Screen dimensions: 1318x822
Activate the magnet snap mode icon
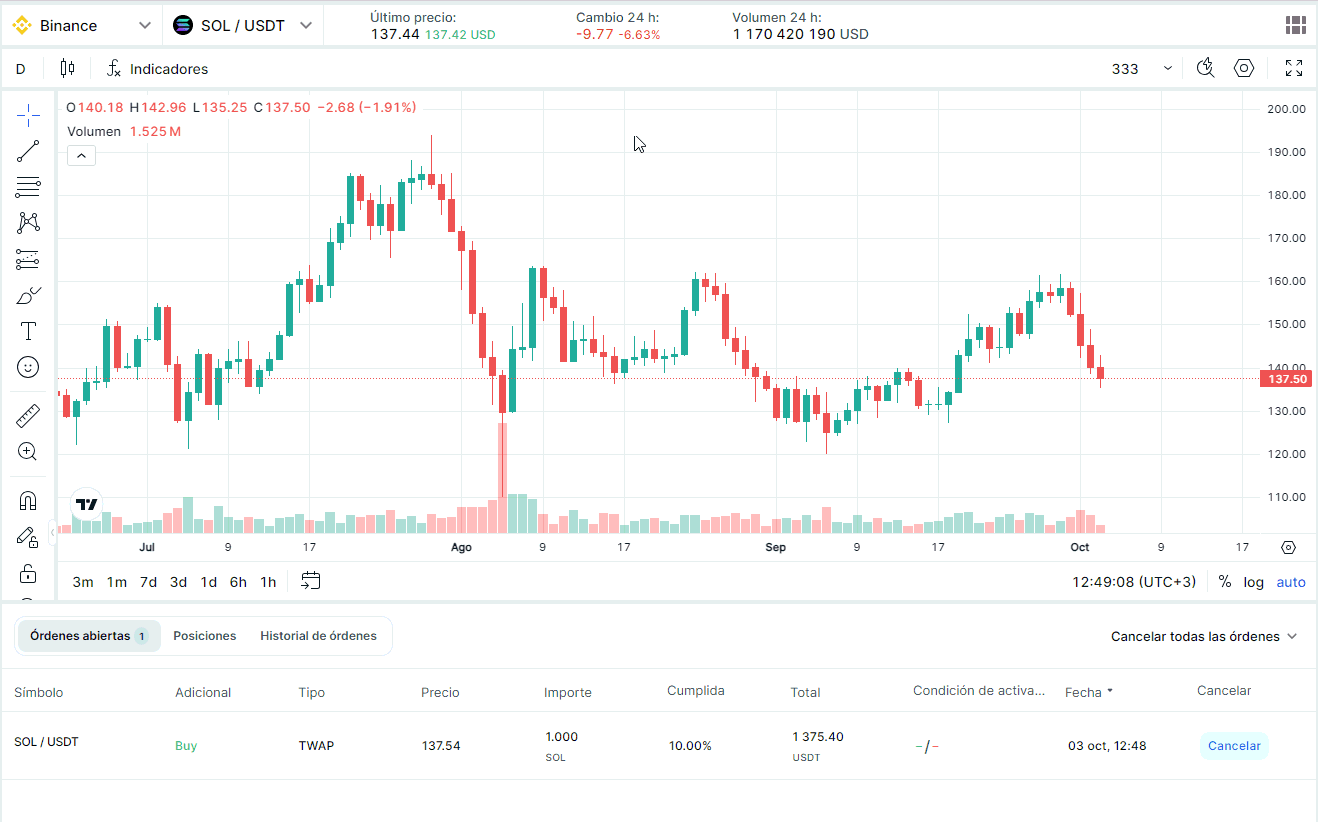click(x=28, y=500)
